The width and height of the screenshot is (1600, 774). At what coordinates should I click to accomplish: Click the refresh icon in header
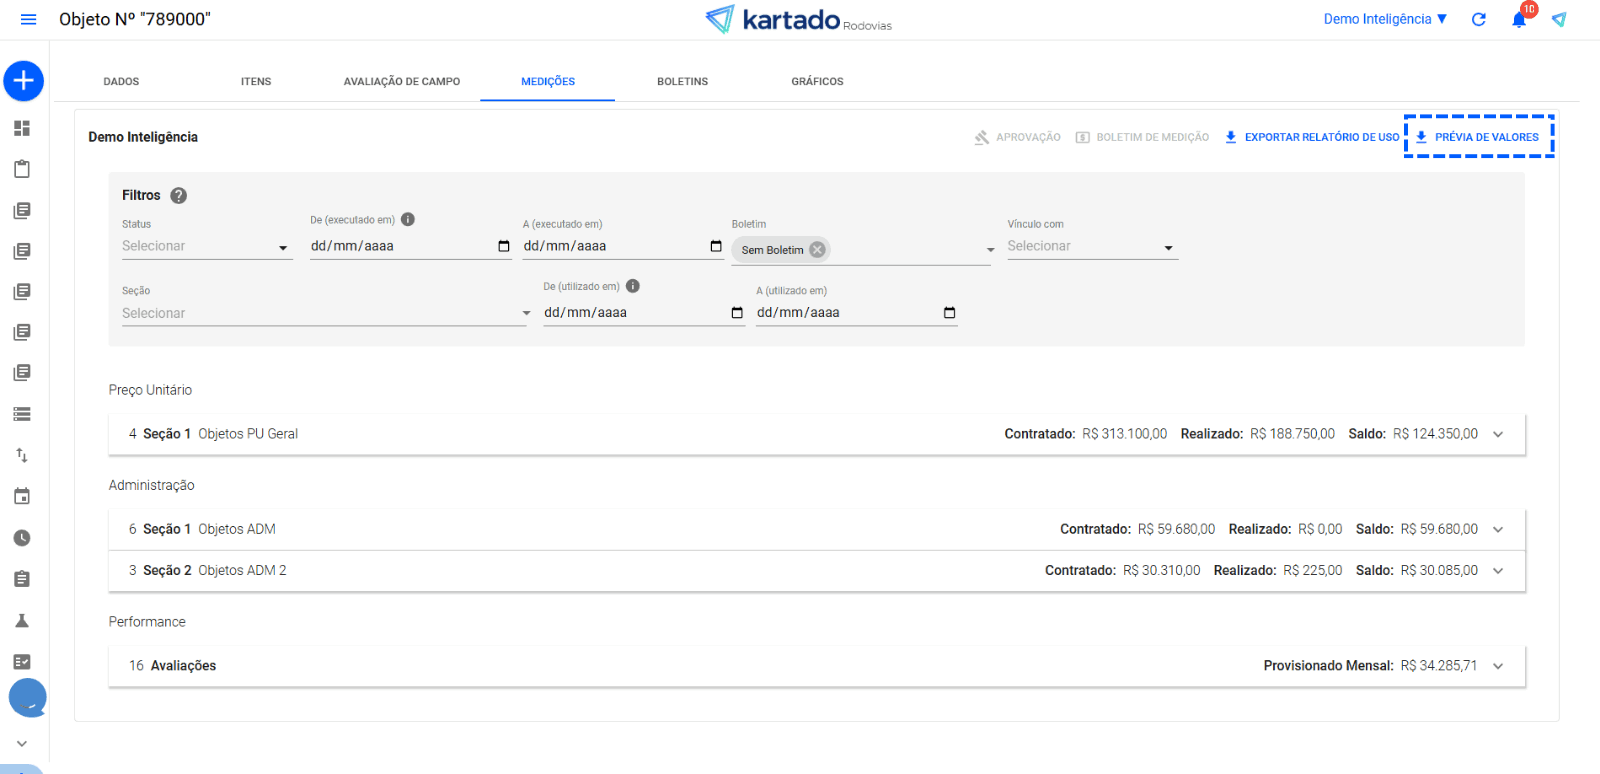tap(1479, 20)
